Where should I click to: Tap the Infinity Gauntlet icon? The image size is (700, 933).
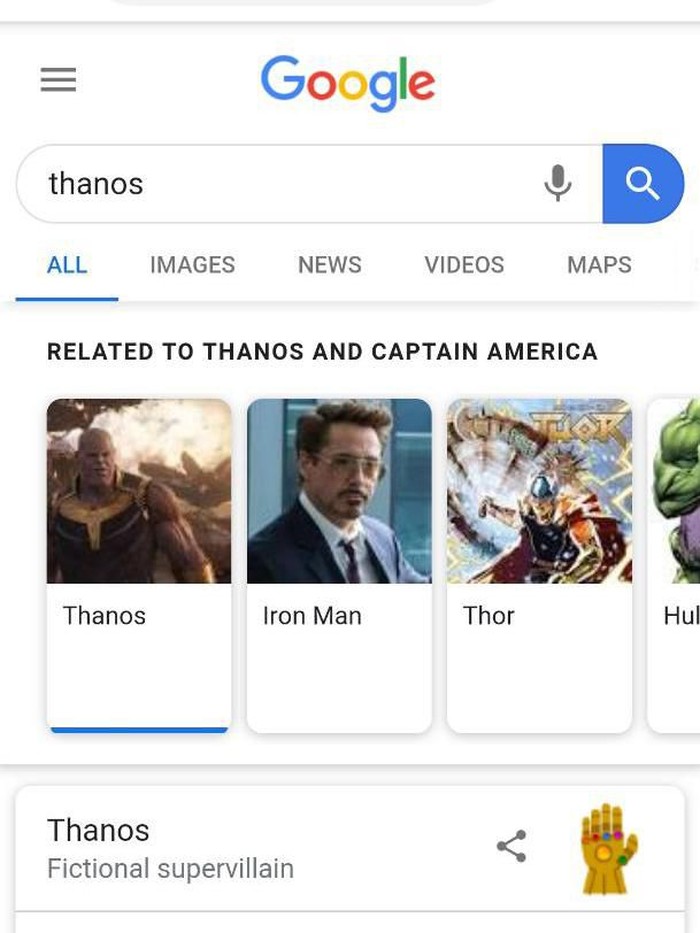point(608,848)
